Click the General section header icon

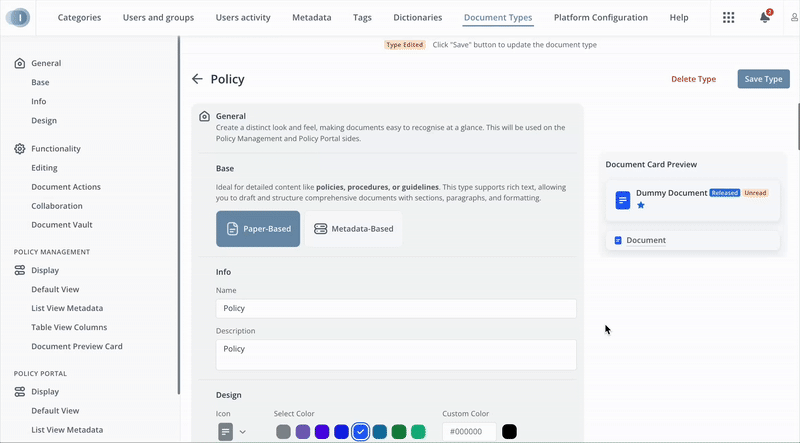pos(204,116)
